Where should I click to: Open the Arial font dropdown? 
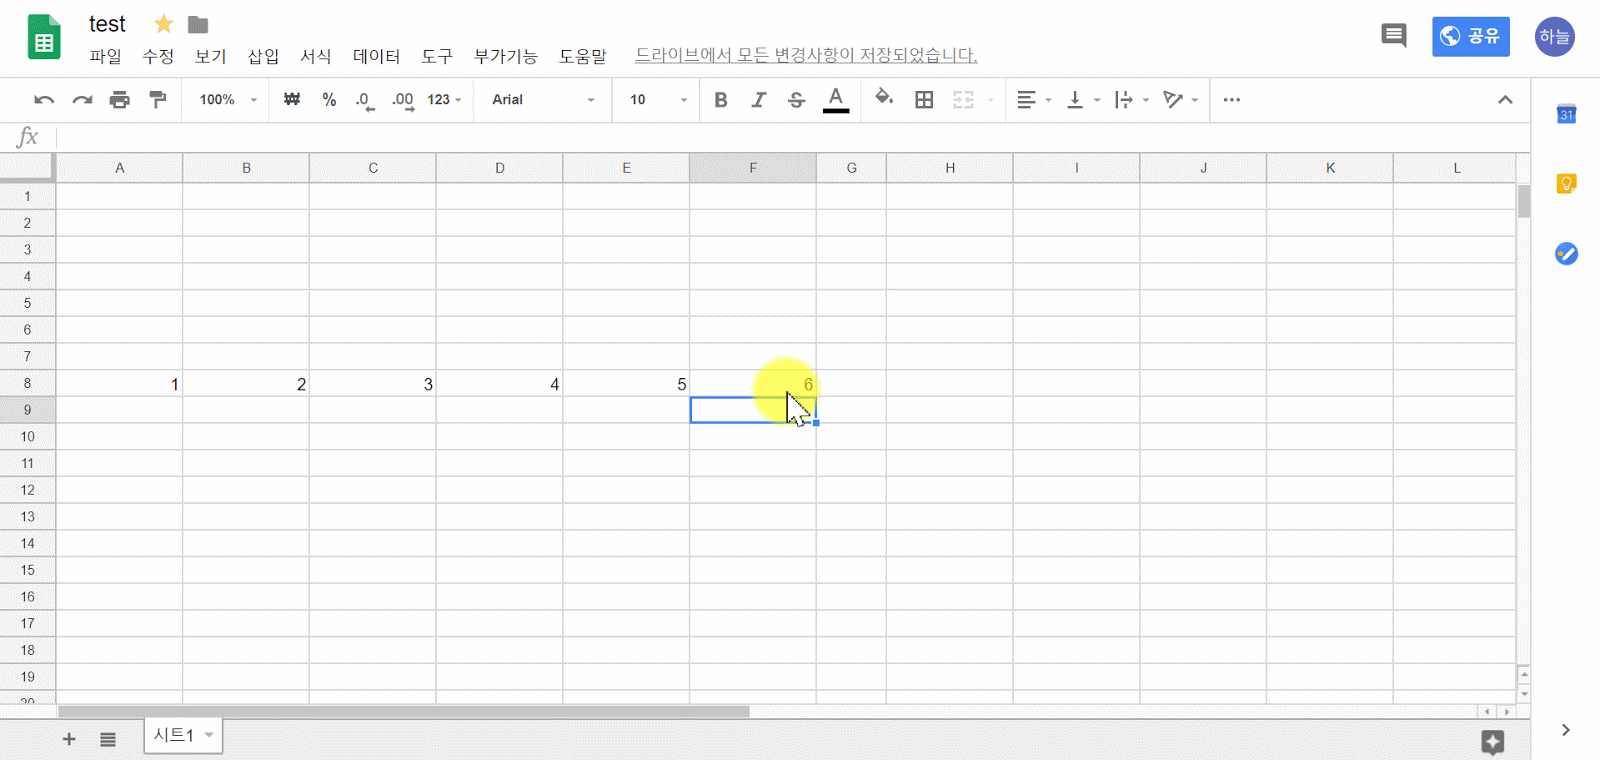pyautogui.click(x=543, y=100)
